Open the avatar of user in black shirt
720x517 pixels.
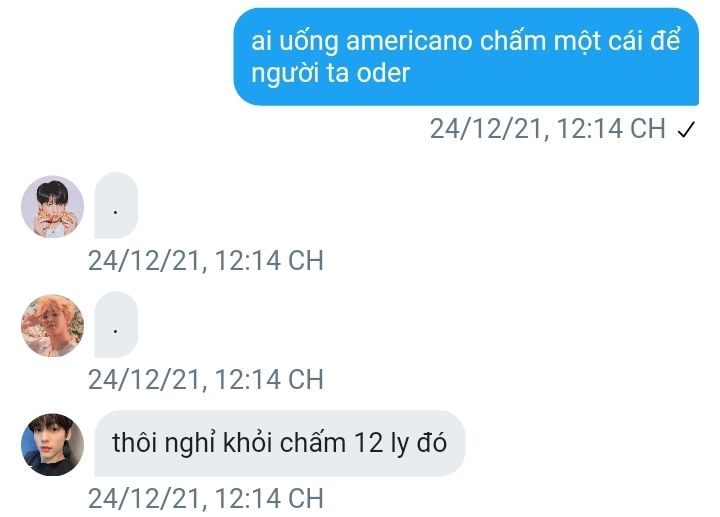tap(52, 444)
